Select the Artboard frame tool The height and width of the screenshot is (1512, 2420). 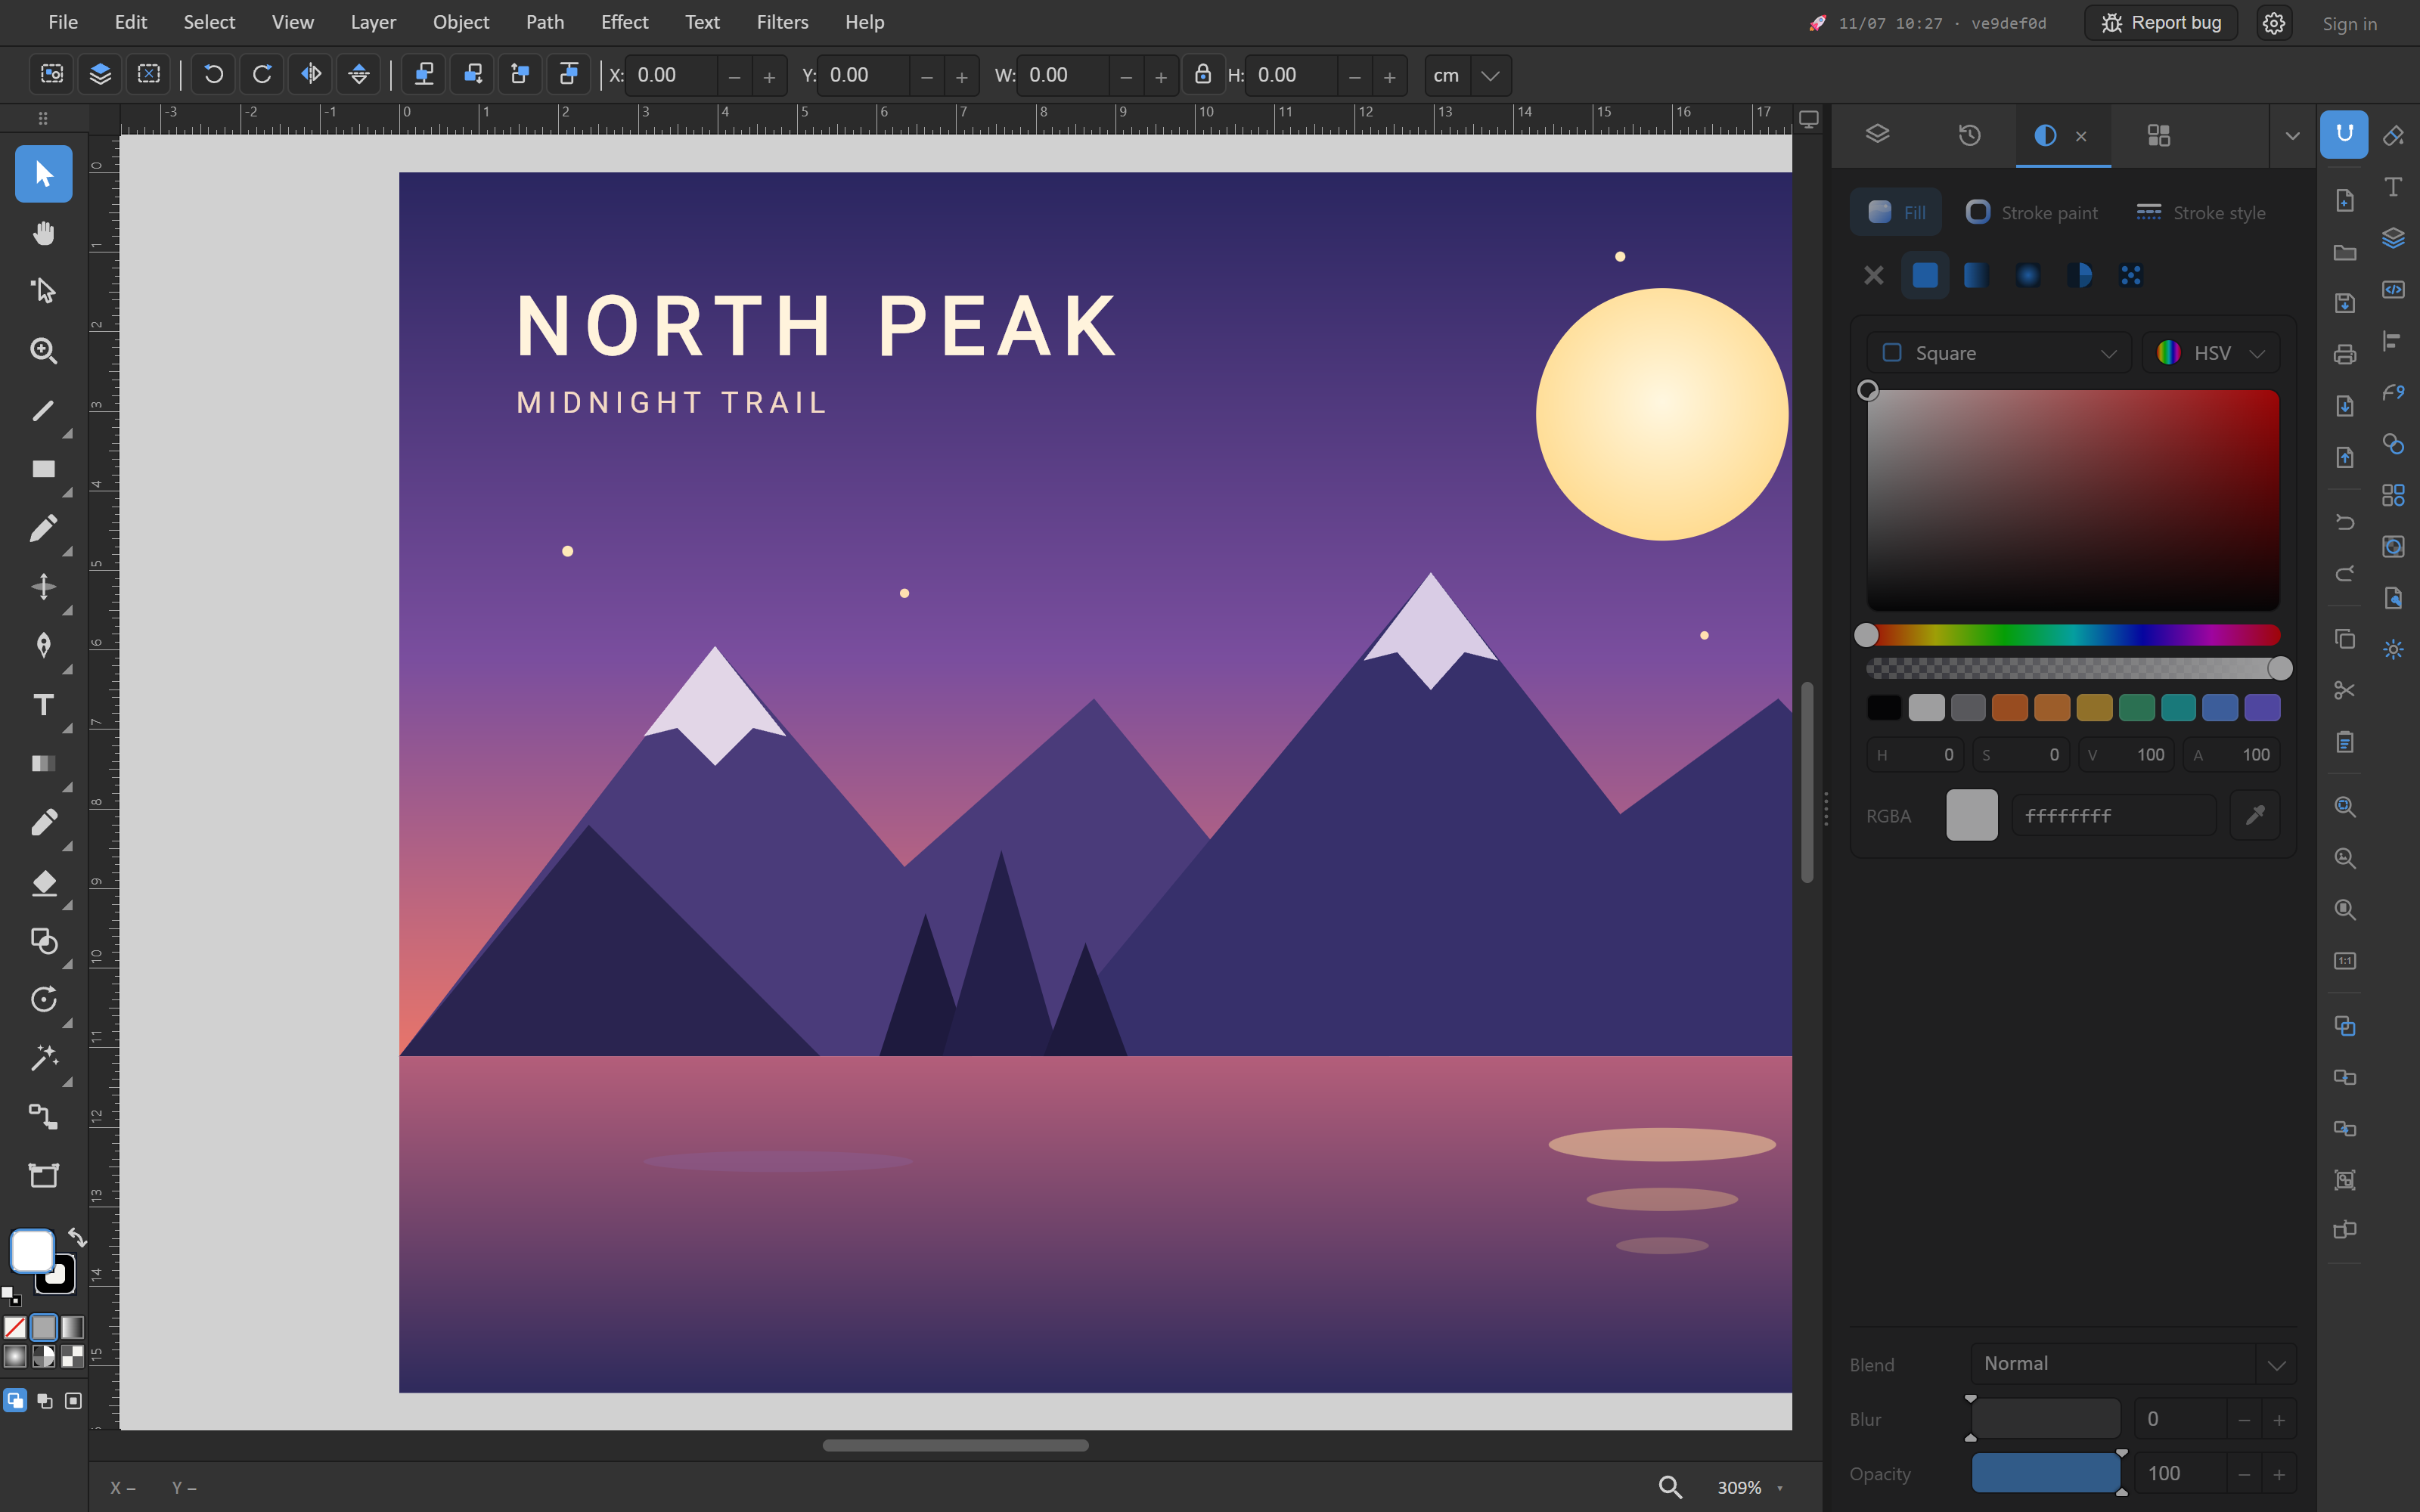coord(43,1176)
